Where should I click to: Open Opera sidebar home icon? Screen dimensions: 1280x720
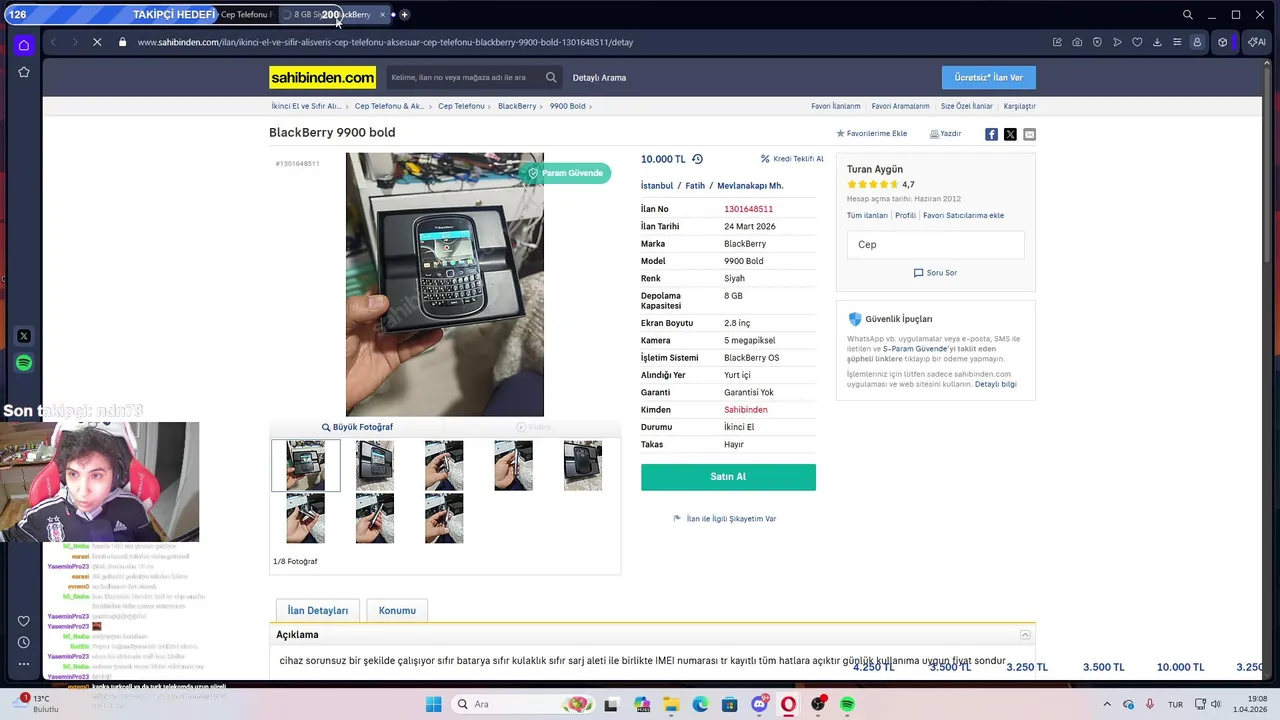pyautogui.click(x=24, y=45)
